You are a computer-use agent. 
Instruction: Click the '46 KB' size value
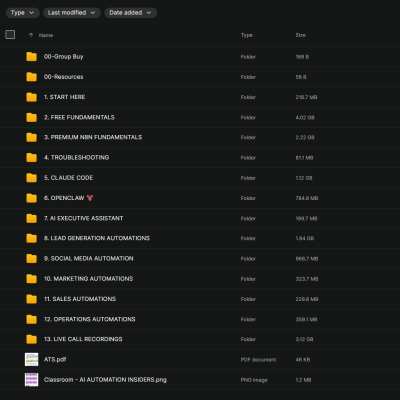click(303, 360)
